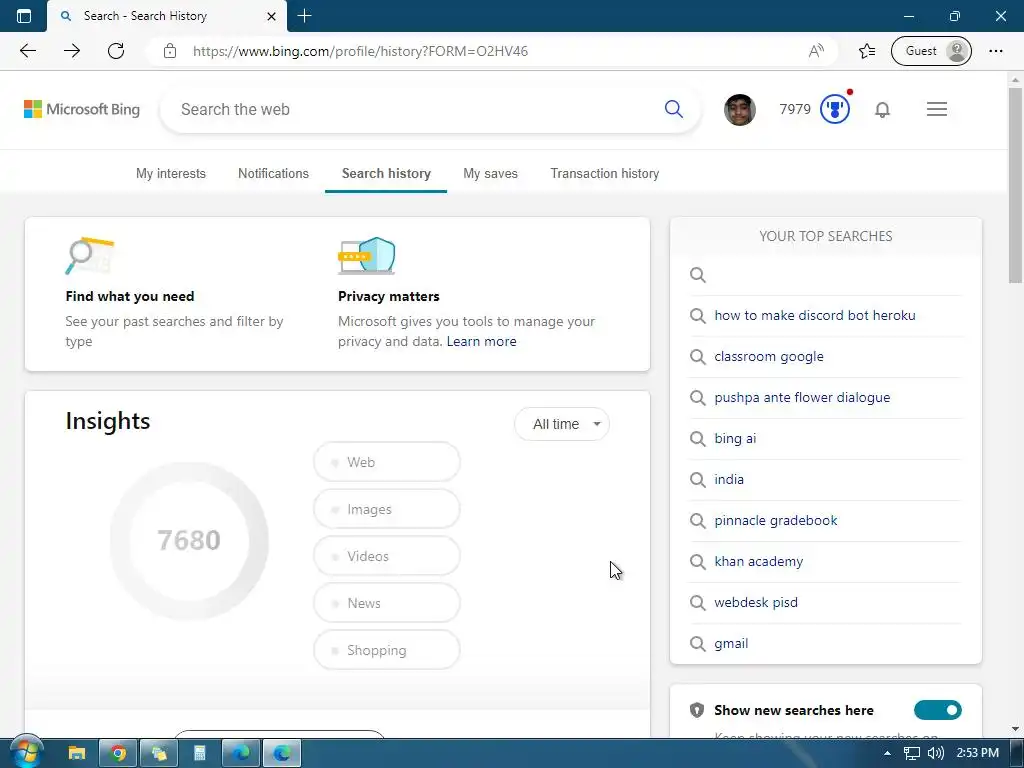Switch to Transaction history tab
Image resolution: width=1024 pixels, height=768 pixels.
(605, 173)
